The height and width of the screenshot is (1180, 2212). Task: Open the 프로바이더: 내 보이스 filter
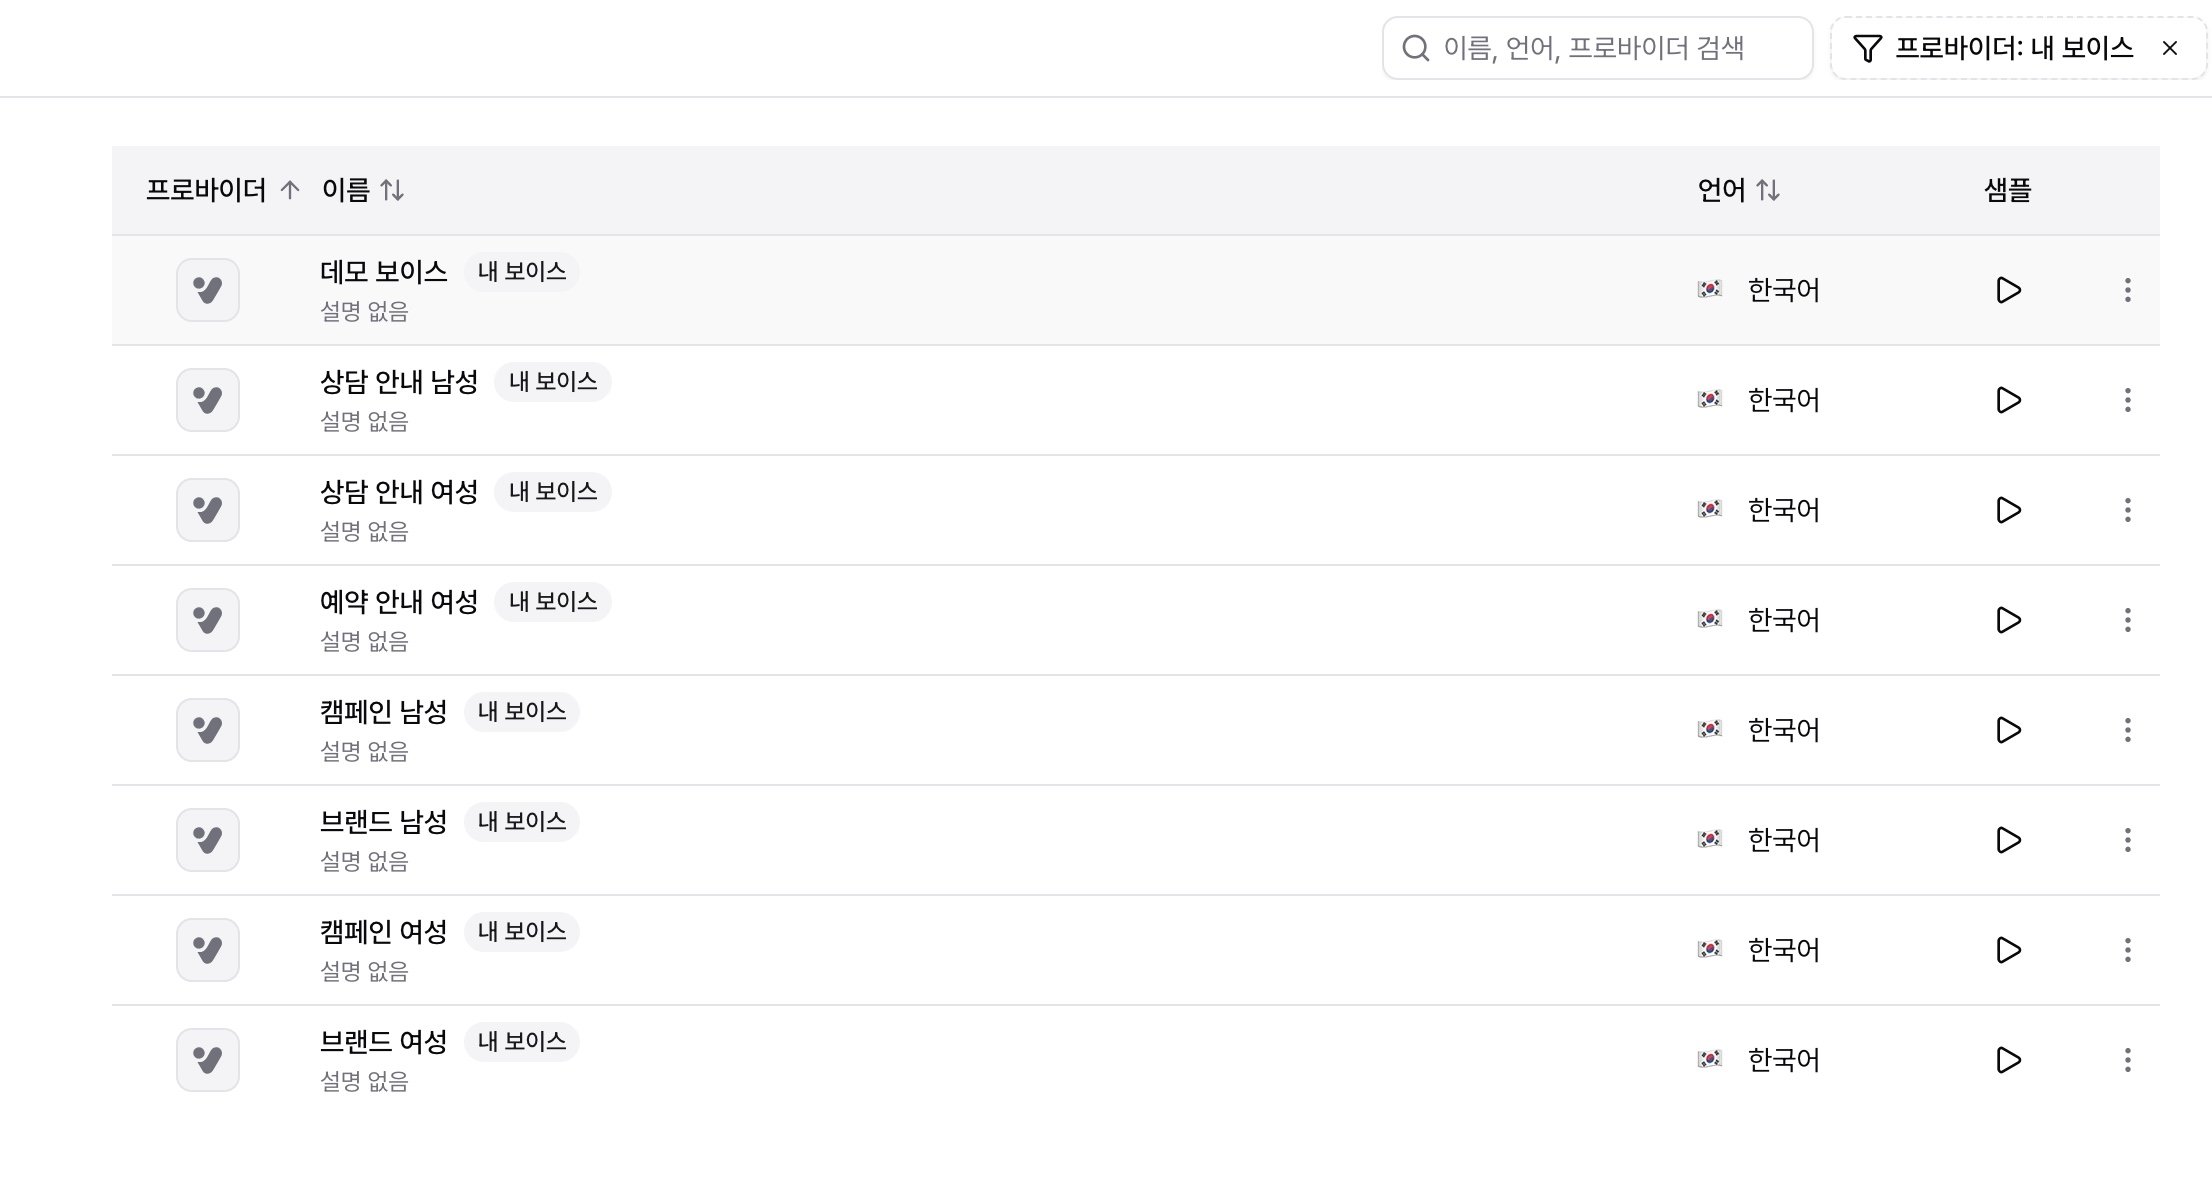click(2018, 48)
